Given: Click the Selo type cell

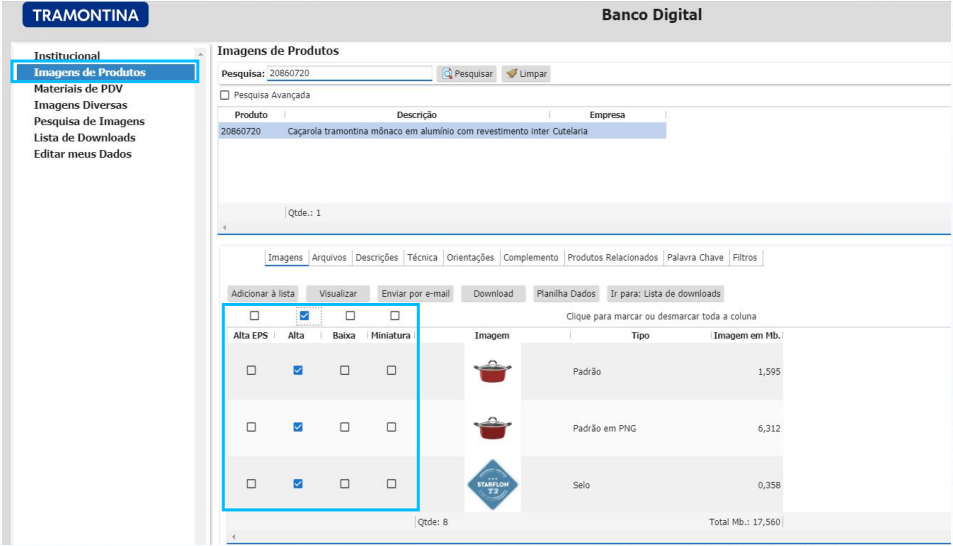Looking at the screenshot, I should pyautogui.click(x=581, y=485).
